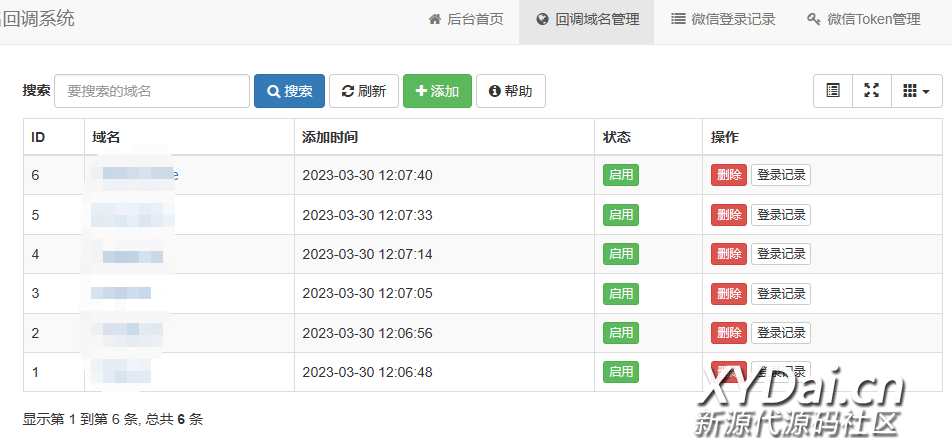The height and width of the screenshot is (443, 952).
Task: Click the fullscreen expand icon
Action: 871,91
